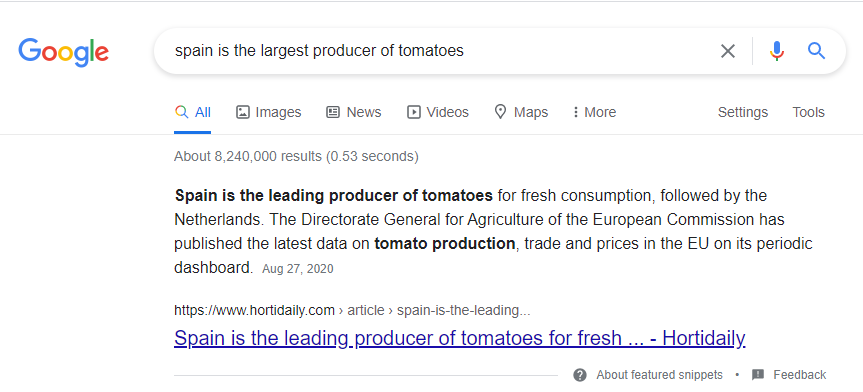Click the Feedback flag icon
863x392 pixels.
[758, 375]
